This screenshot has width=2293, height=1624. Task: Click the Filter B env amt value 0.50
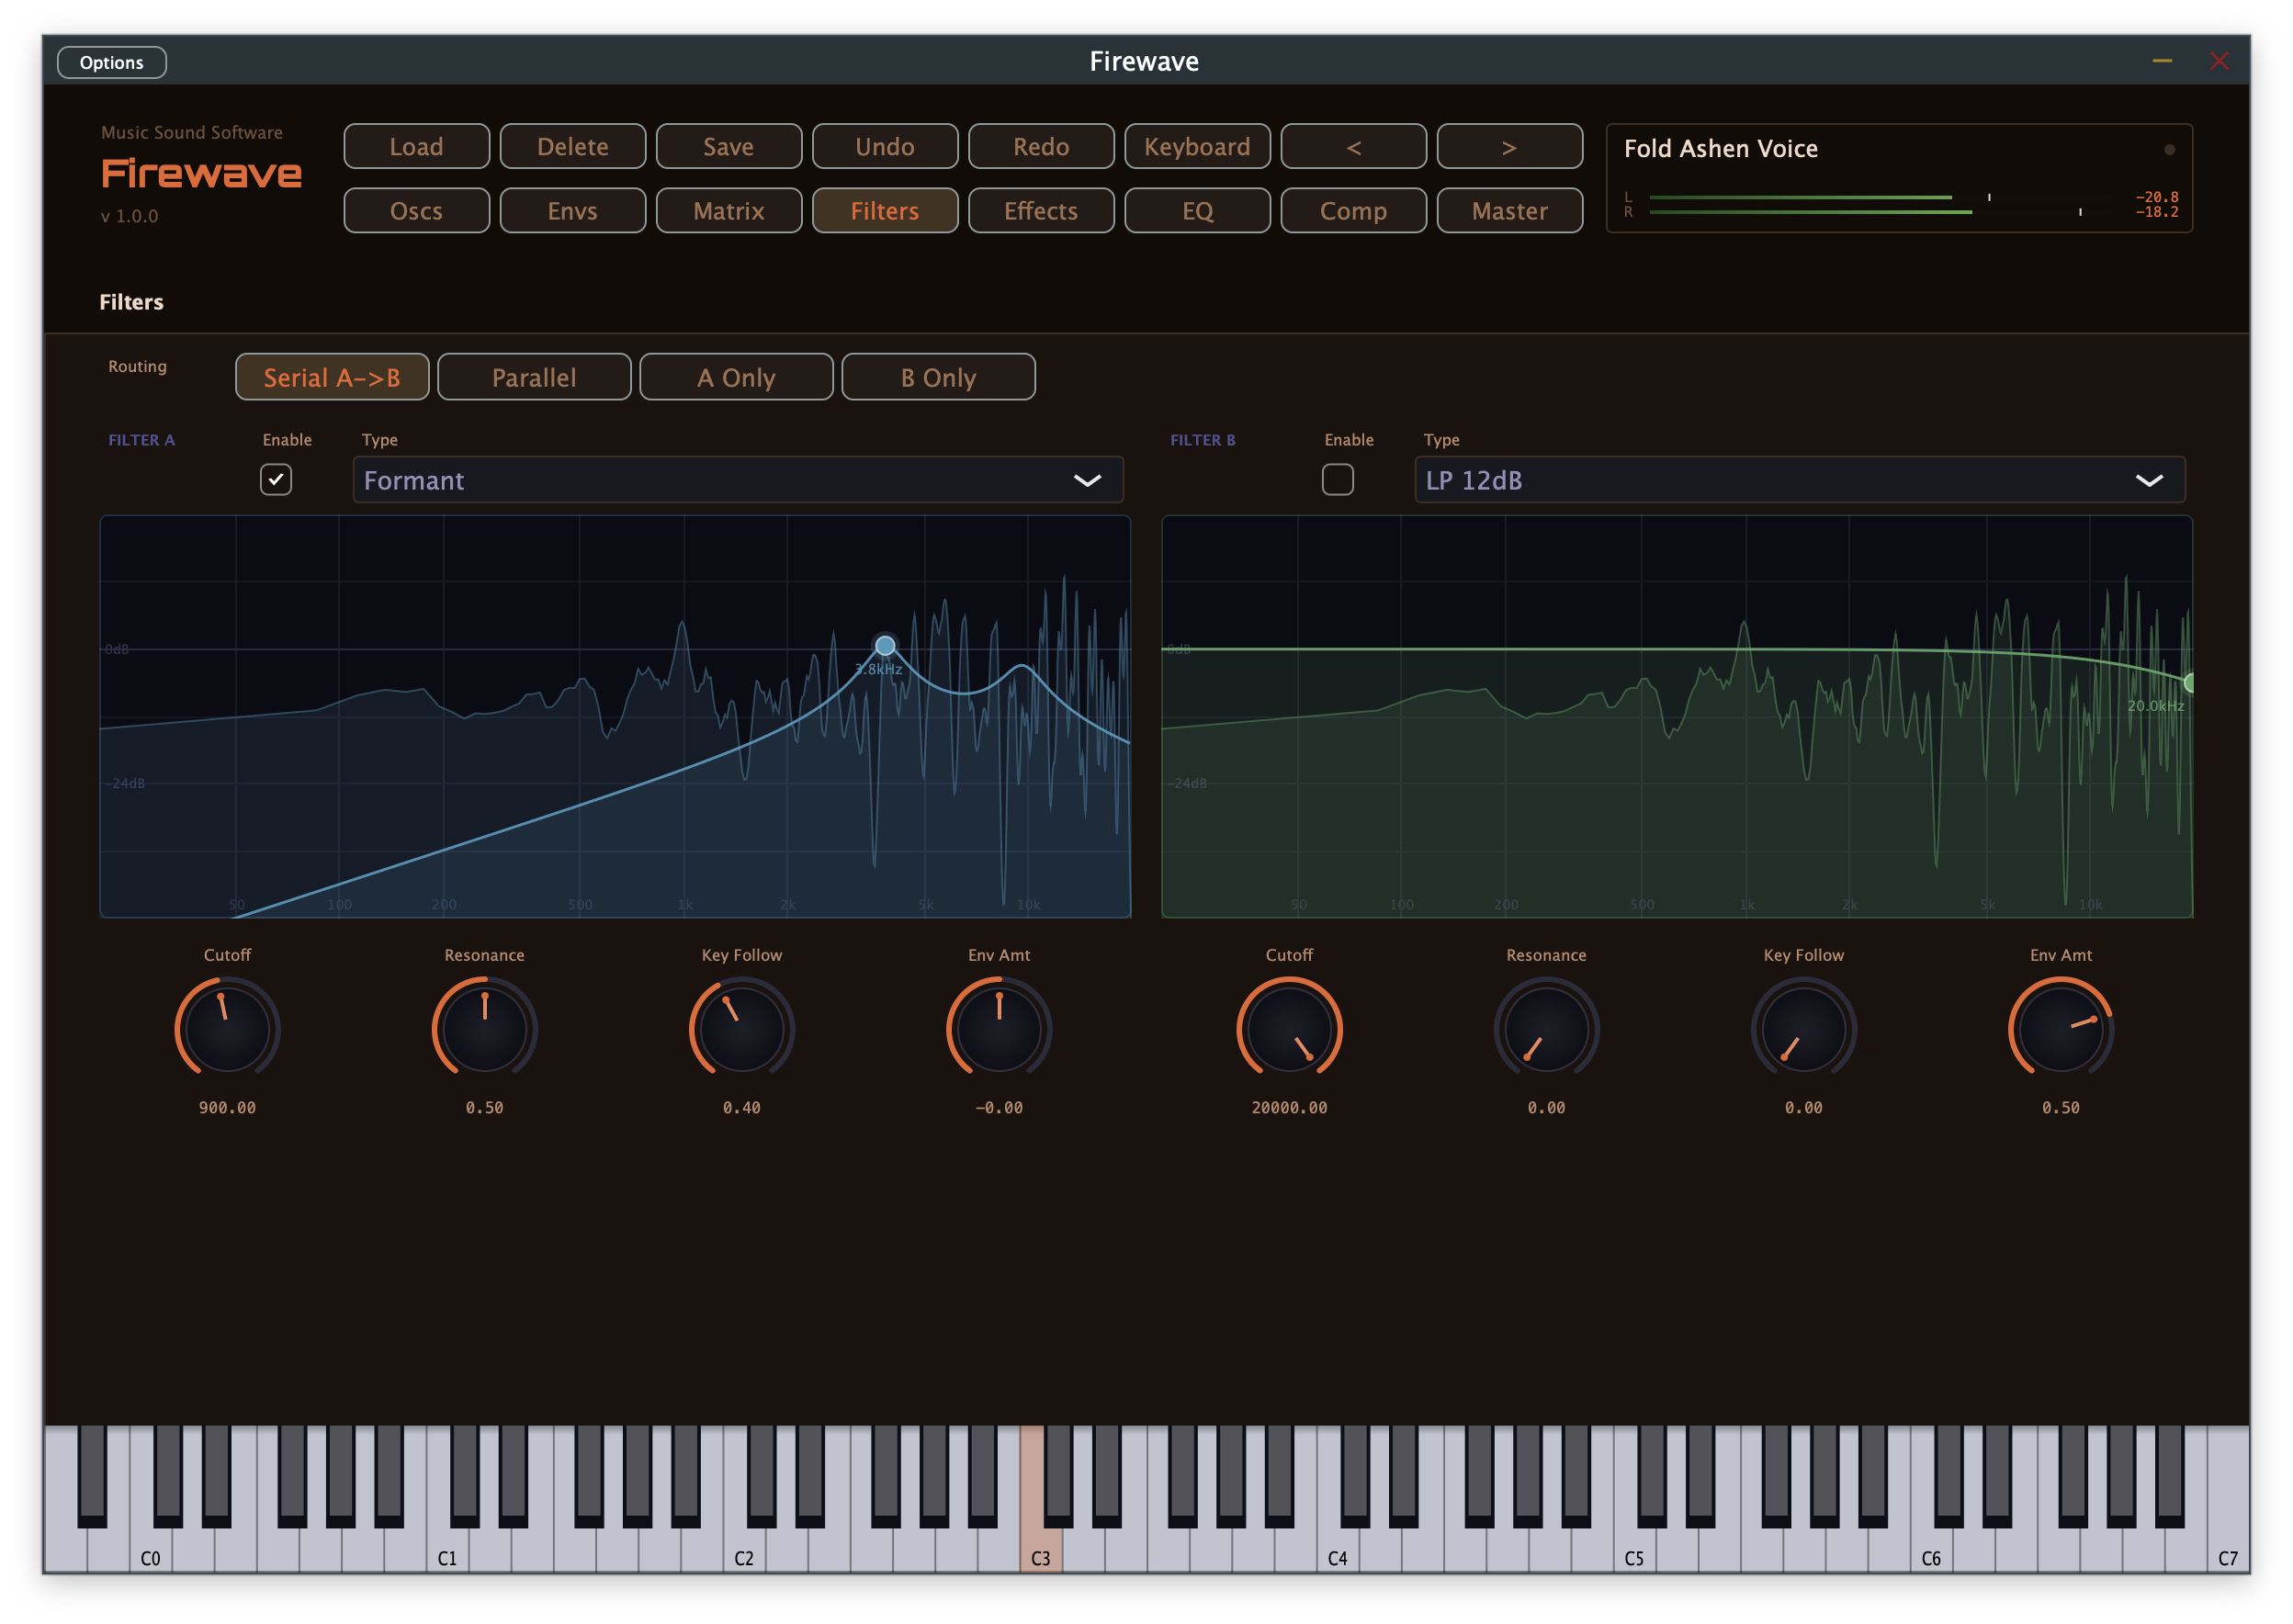tap(2060, 1108)
